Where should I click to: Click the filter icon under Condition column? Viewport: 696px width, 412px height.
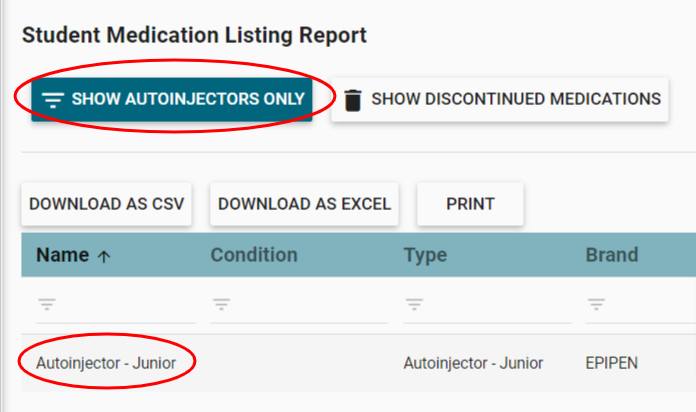(x=220, y=304)
